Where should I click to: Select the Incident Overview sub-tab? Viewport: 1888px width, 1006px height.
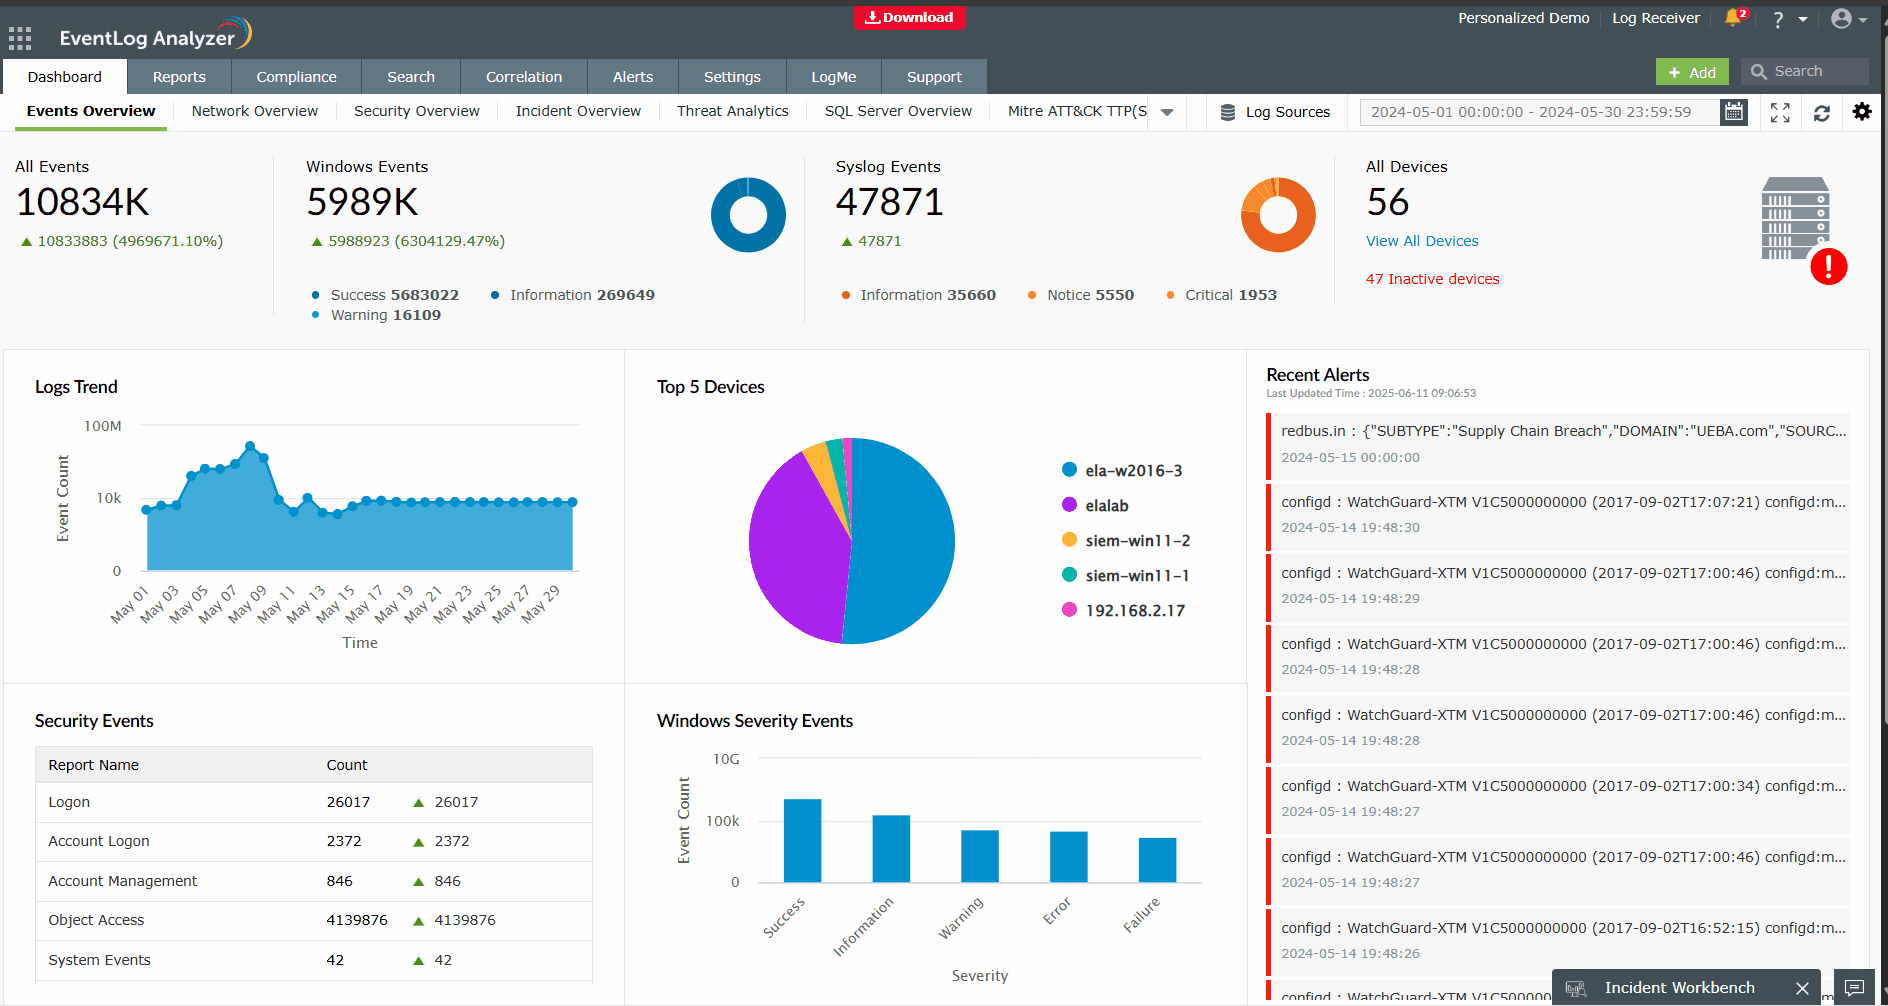(x=578, y=111)
